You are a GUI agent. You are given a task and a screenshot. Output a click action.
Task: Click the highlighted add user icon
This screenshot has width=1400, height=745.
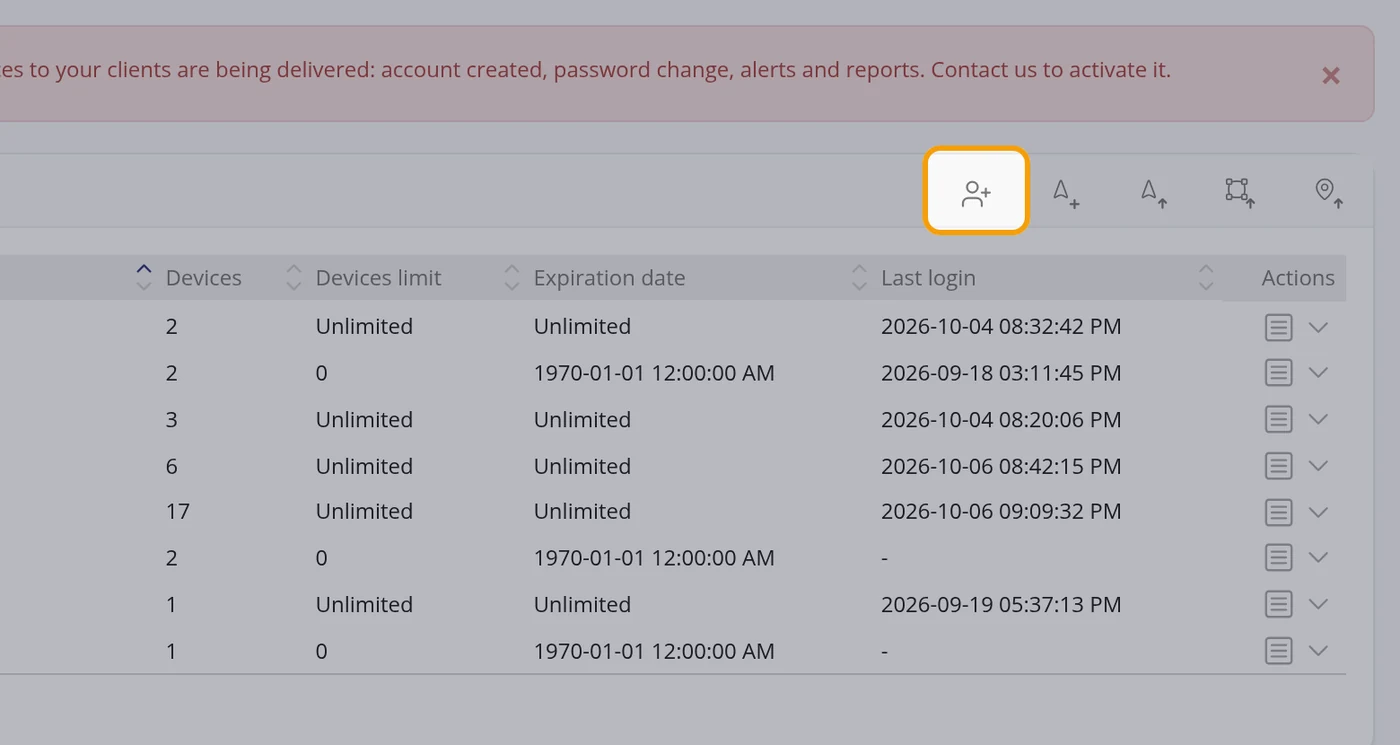[976, 191]
